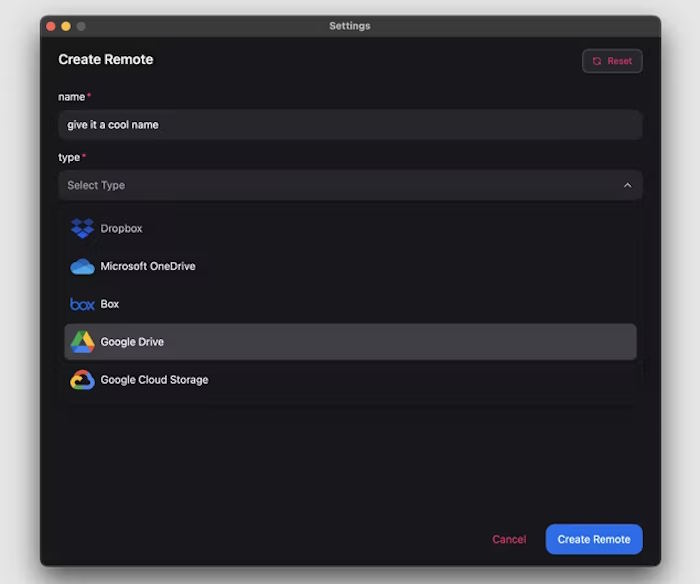Click the Settings window title
The width and height of the screenshot is (700, 584).
point(350,26)
